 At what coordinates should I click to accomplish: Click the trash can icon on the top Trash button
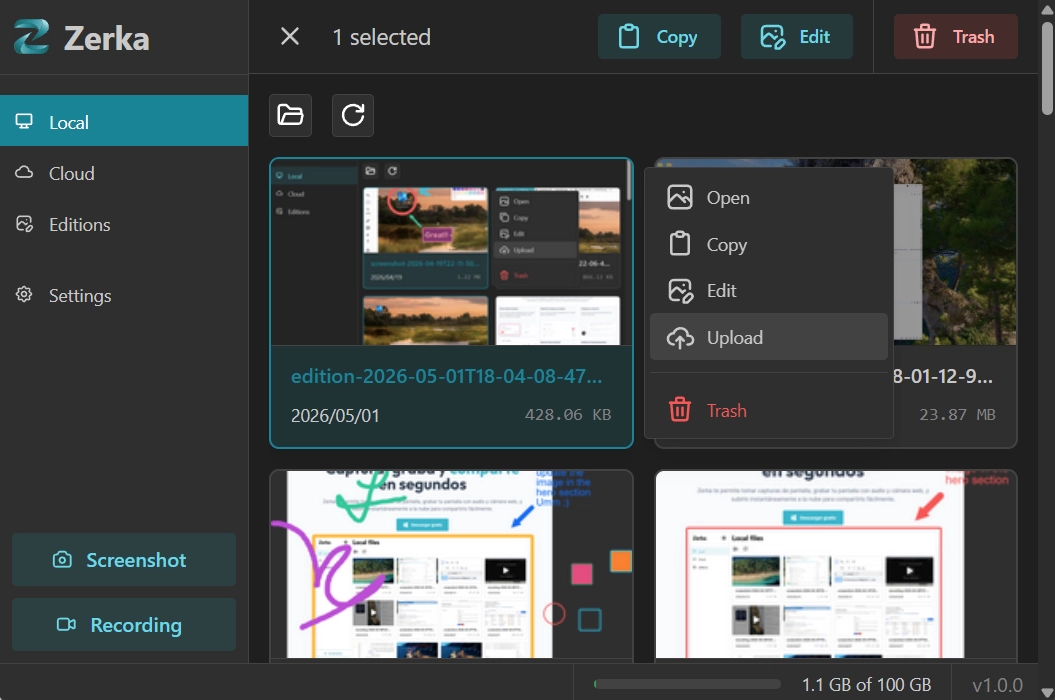coord(924,36)
